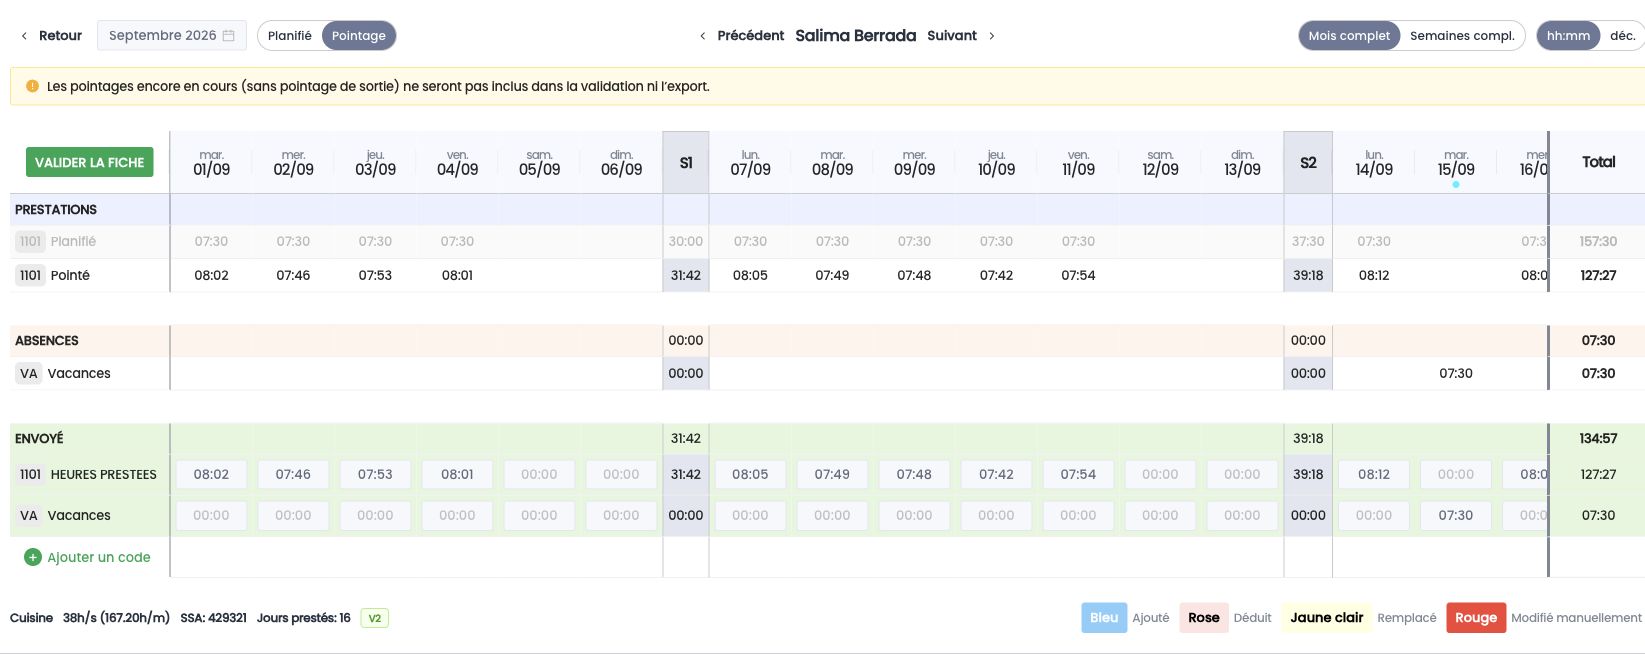This screenshot has height=654, width=1645.
Task: Click the previous employee chevron arrow
Action: 703,36
